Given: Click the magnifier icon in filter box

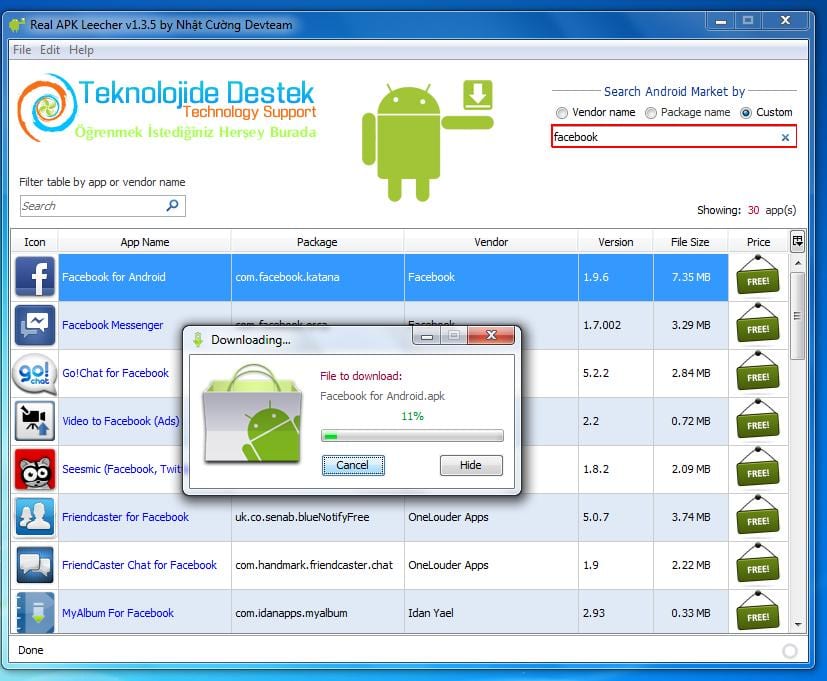Looking at the screenshot, I should (172, 205).
